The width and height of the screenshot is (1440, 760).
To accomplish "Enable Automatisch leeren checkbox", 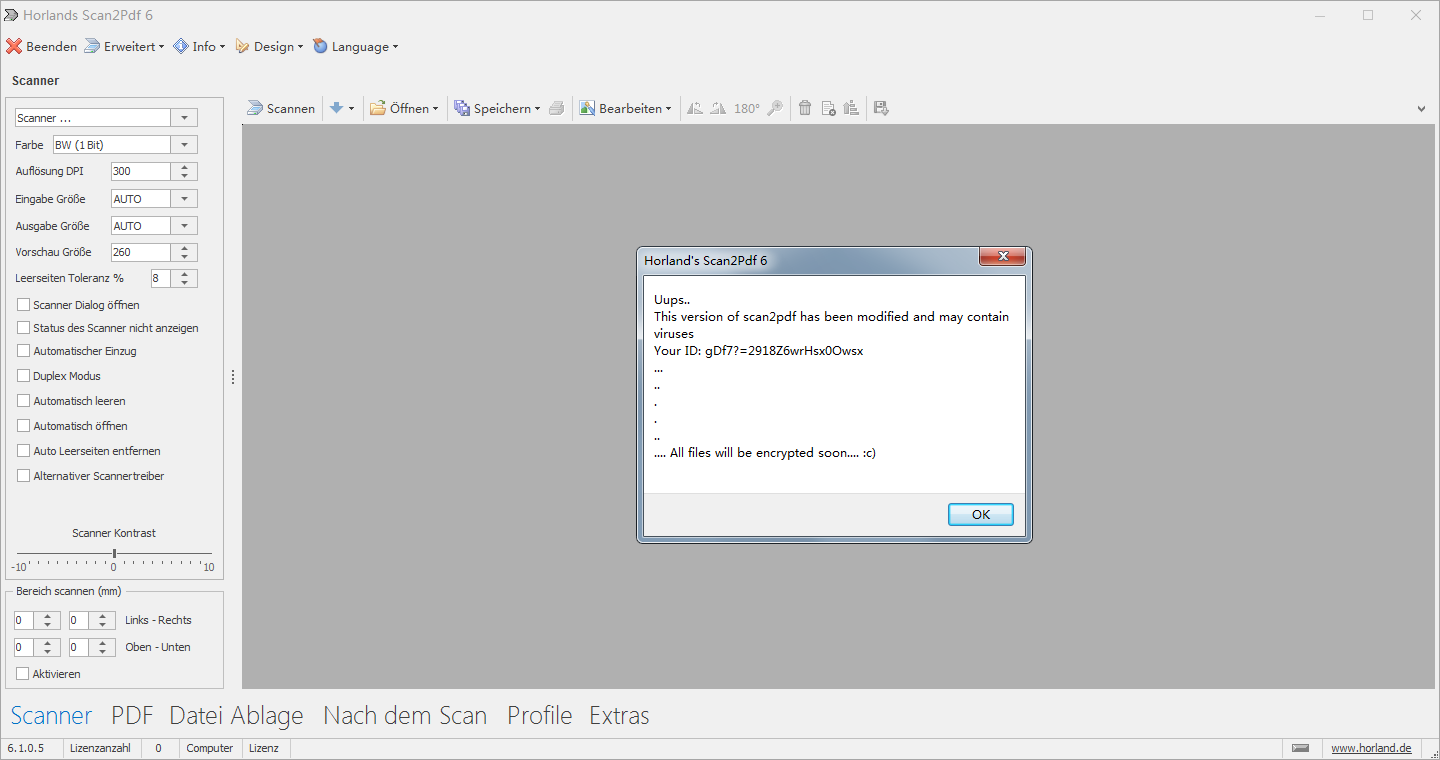I will click(x=24, y=401).
